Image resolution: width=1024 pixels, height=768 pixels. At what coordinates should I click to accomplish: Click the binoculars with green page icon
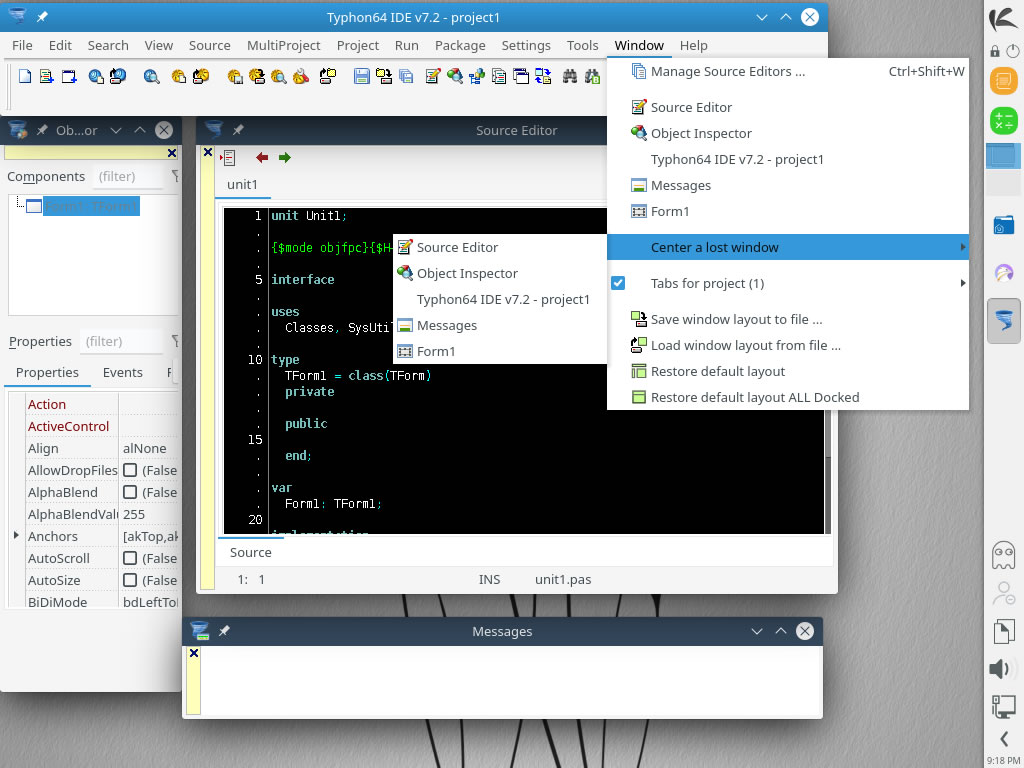(x=592, y=76)
